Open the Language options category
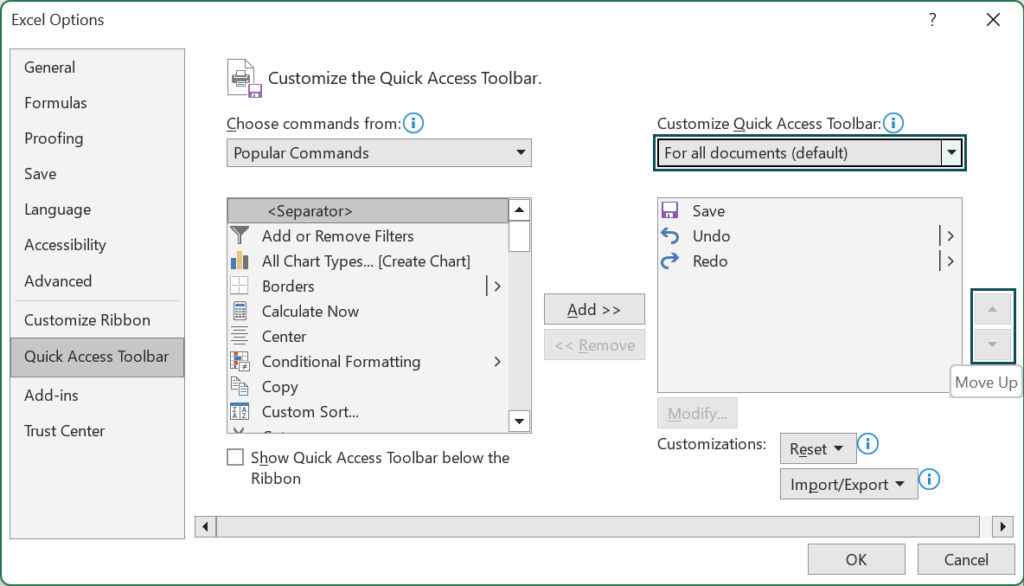Screen dimensions: 1024x586 97,210
